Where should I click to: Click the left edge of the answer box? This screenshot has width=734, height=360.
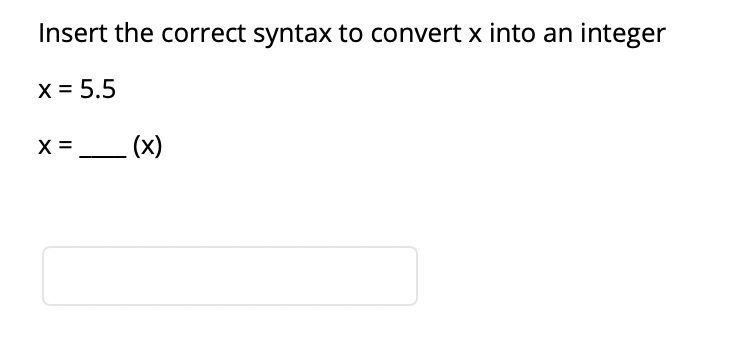(45, 276)
